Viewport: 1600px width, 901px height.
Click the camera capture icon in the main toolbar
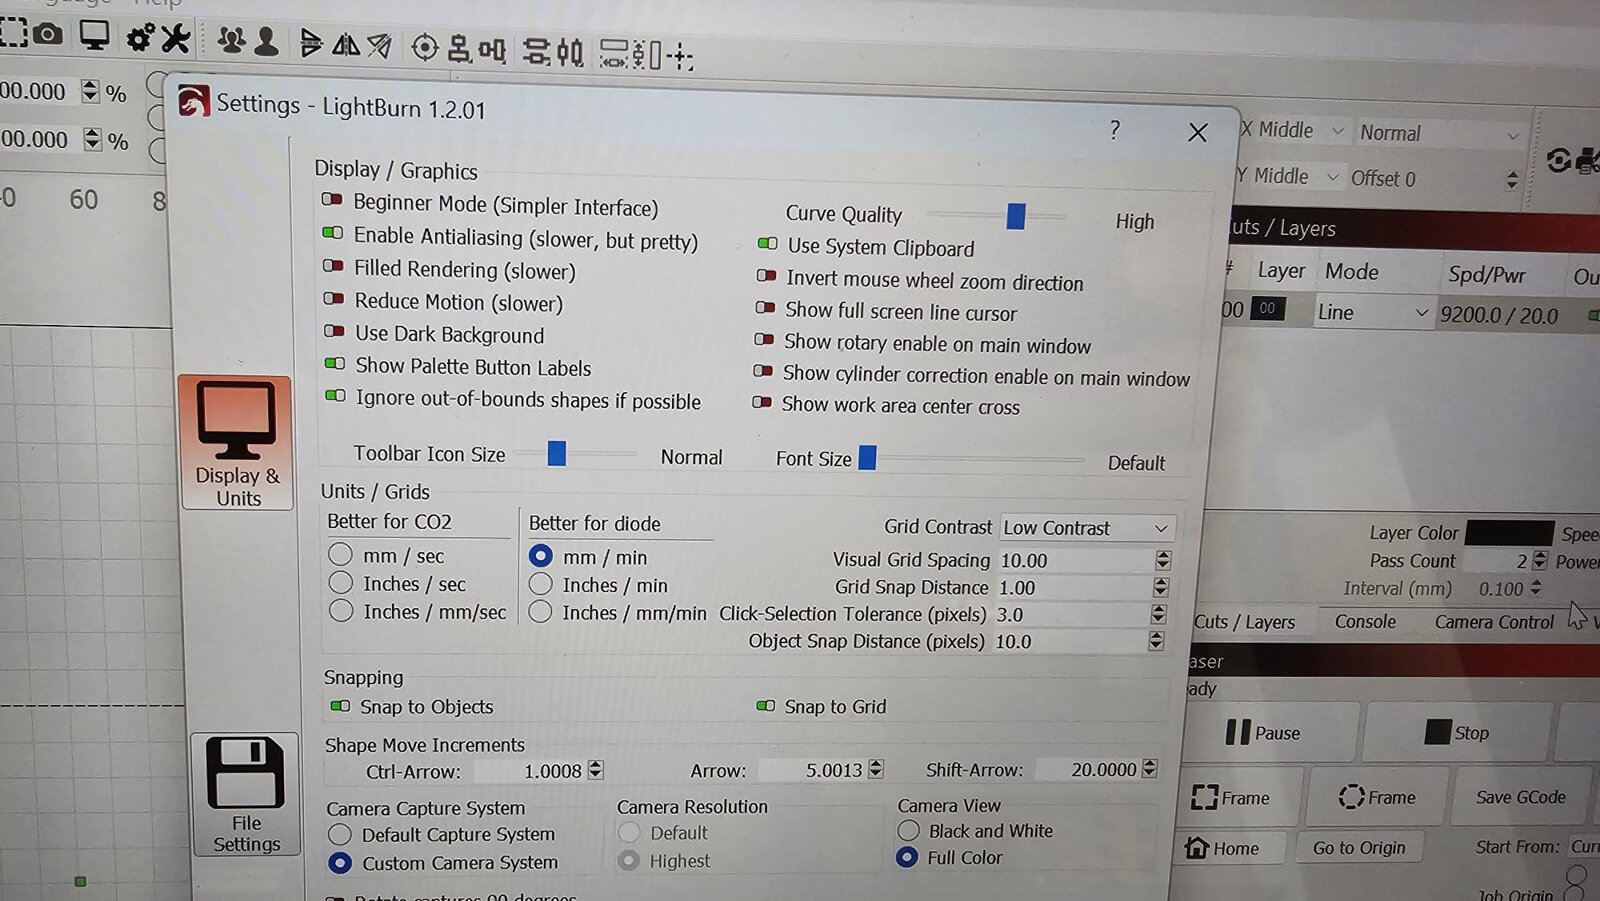[x=47, y=34]
